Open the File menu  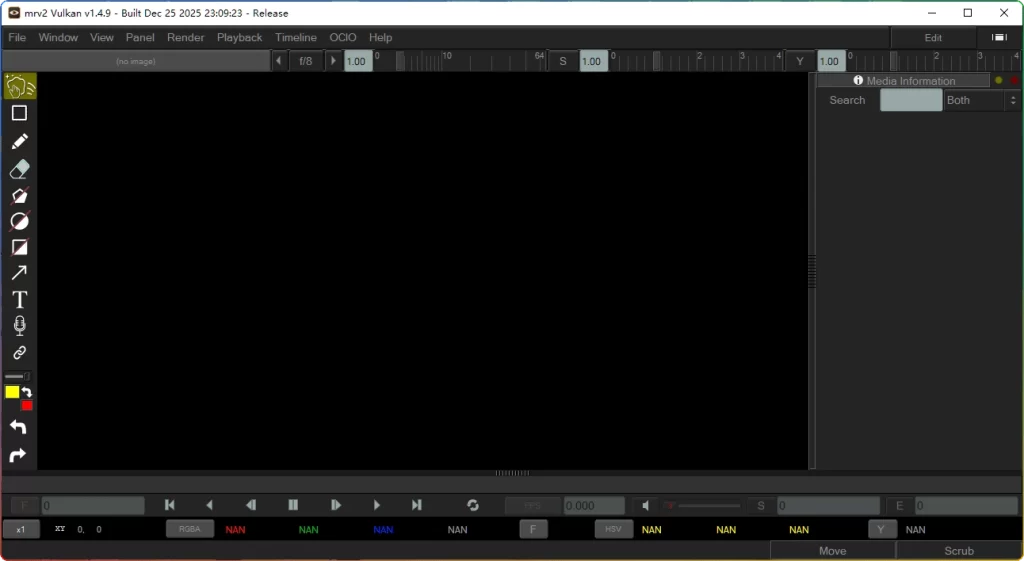17,37
